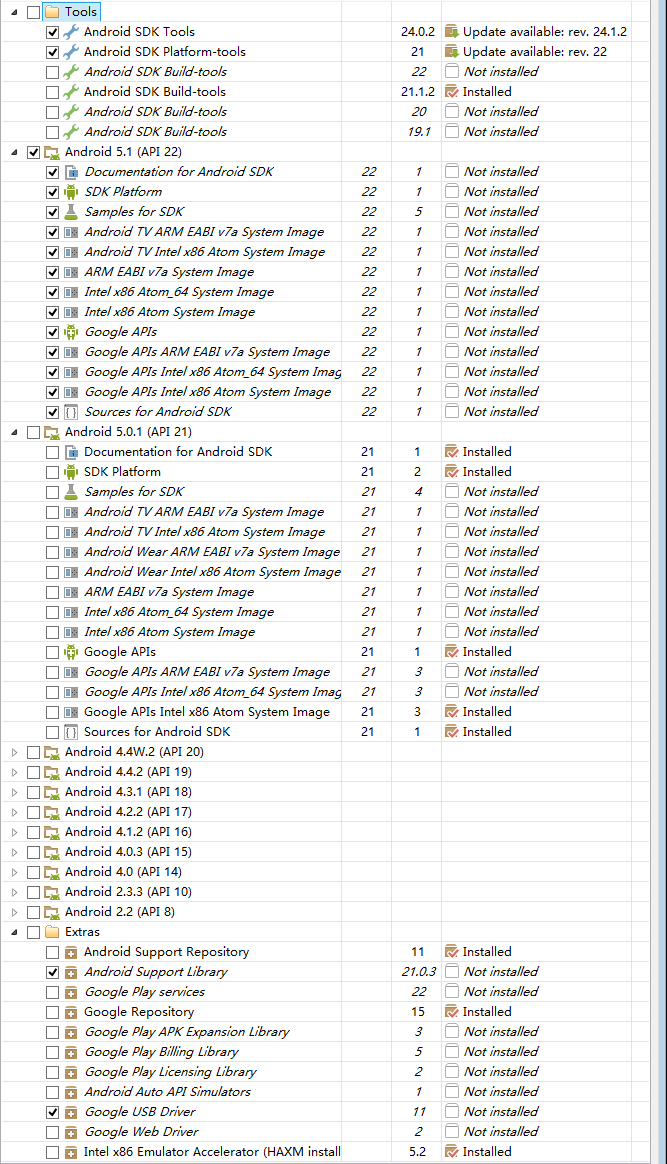Select the Google Repository row
This screenshot has height=1164, width=667.
[139, 1012]
